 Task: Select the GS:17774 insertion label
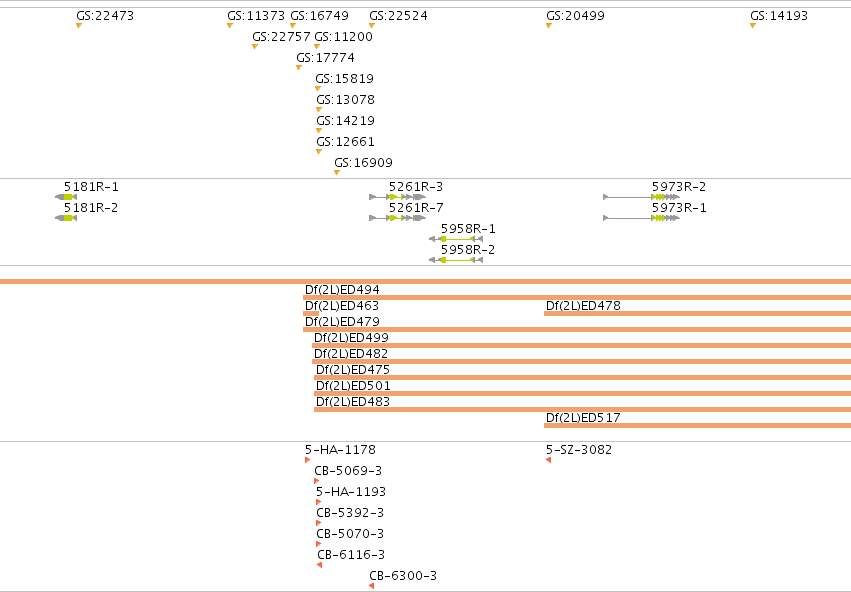coord(326,58)
